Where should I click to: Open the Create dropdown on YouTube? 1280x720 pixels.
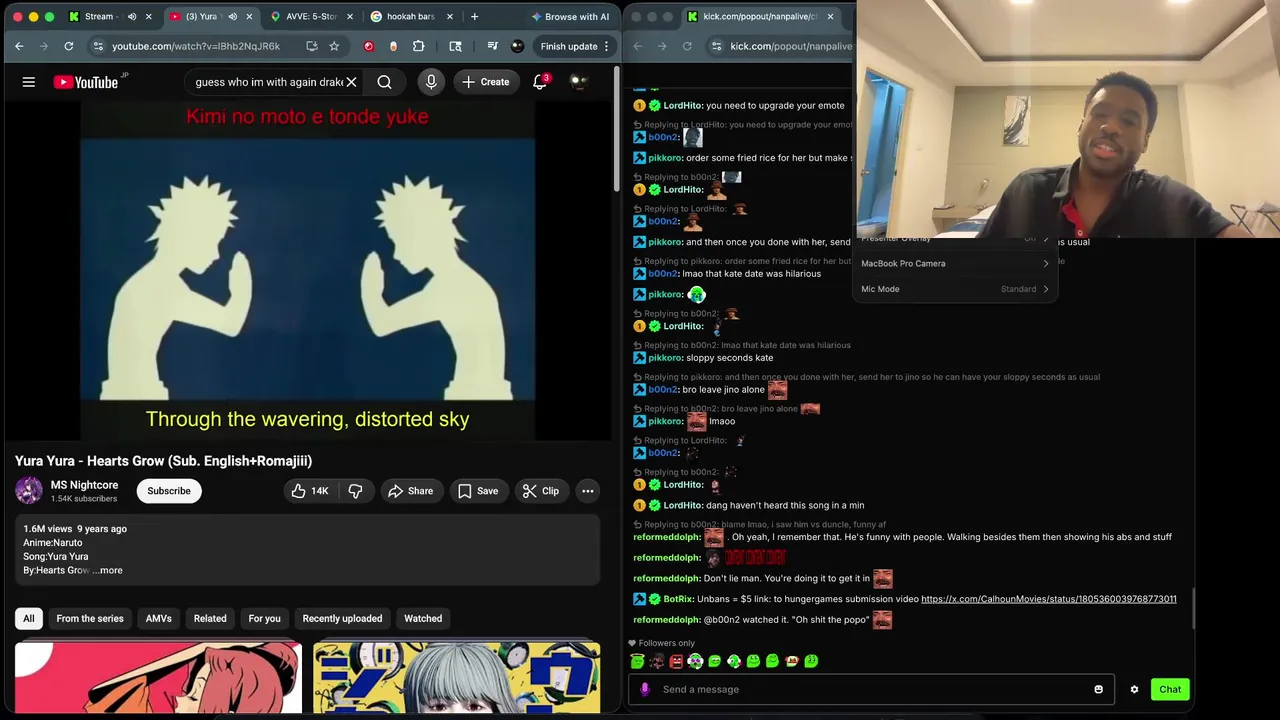coord(486,82)
